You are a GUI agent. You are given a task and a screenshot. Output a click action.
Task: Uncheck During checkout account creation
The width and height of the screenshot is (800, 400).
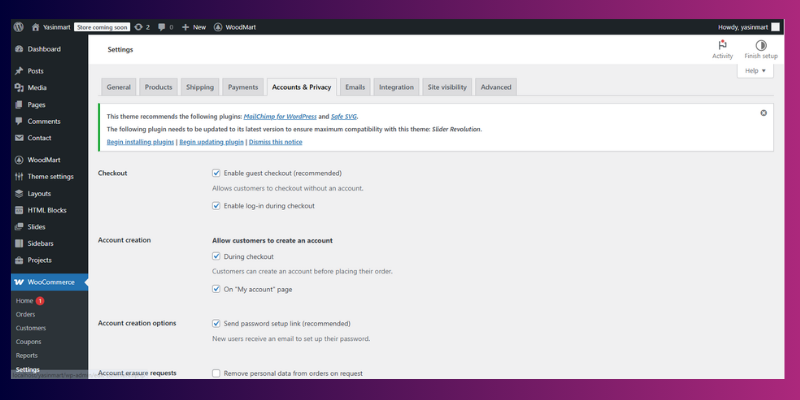pyautogui.click(x=216, y=256)
